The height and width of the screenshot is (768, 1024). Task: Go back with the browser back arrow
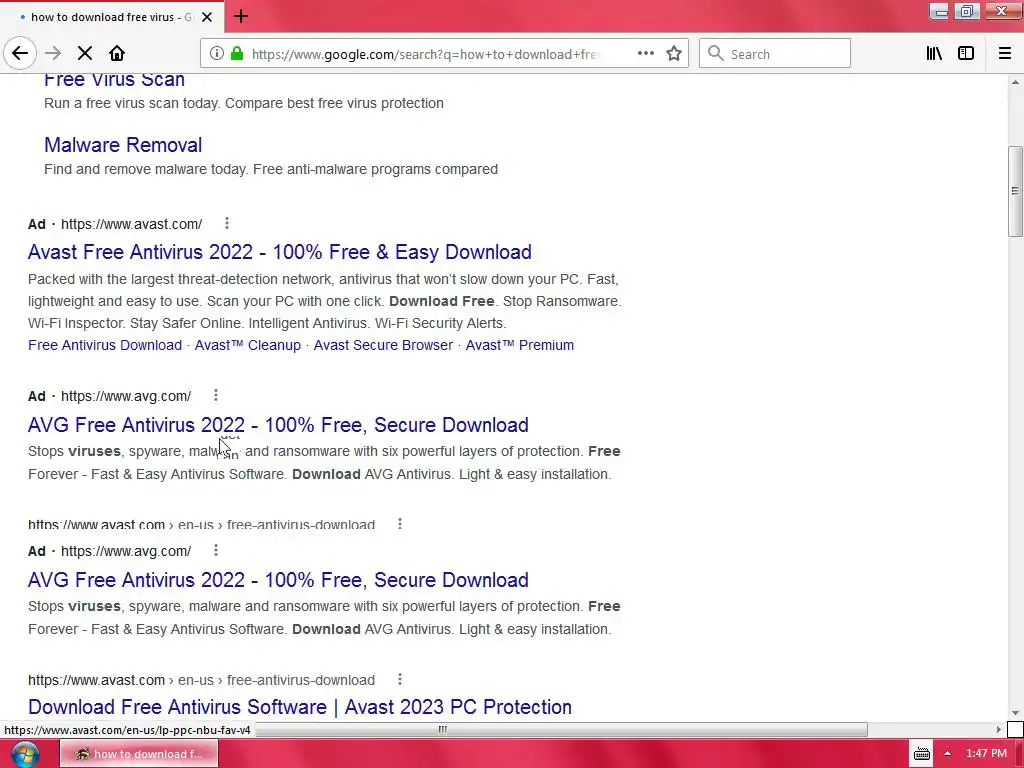20,54
